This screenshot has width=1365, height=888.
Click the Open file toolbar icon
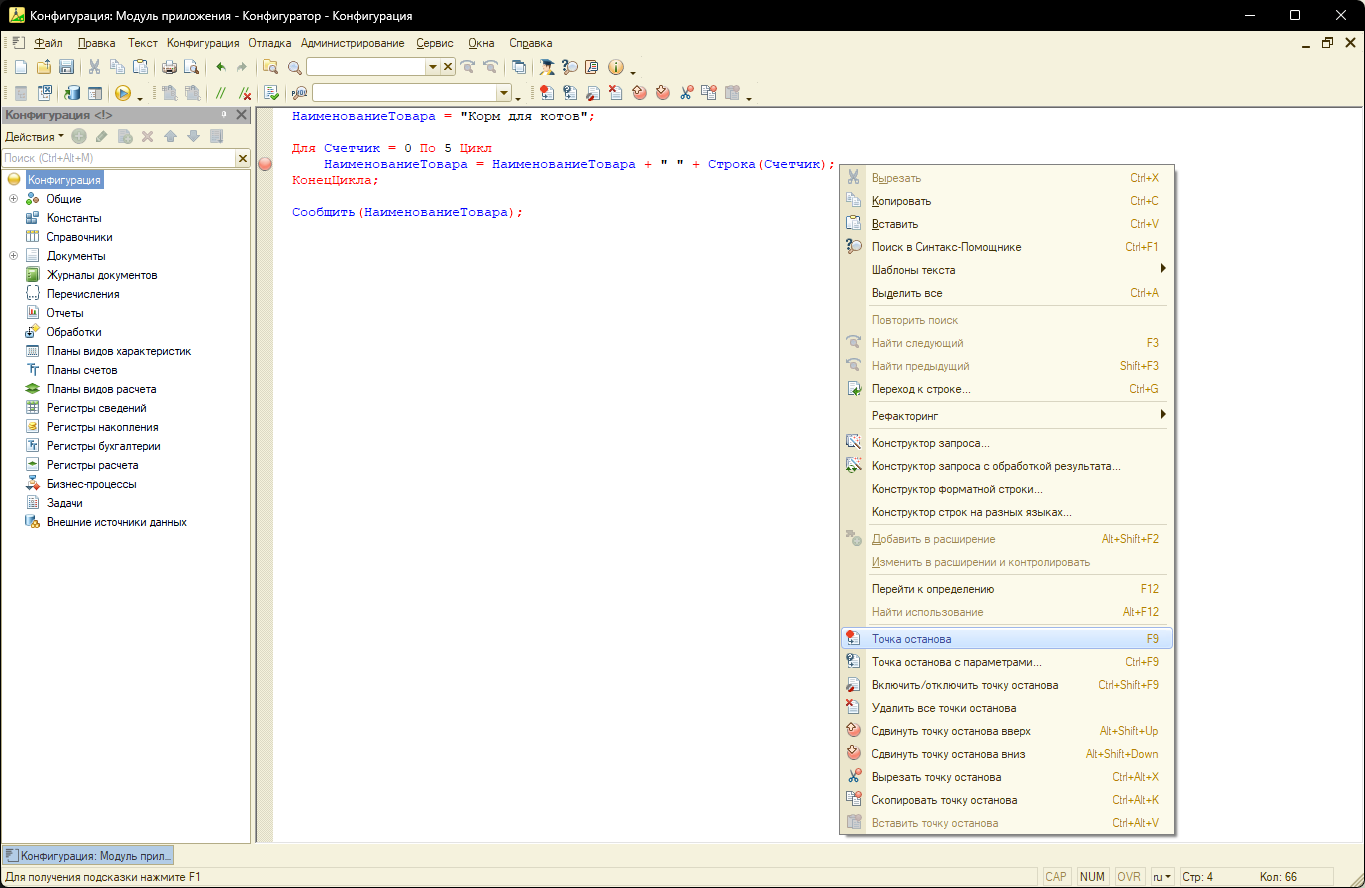coord(44,67)
